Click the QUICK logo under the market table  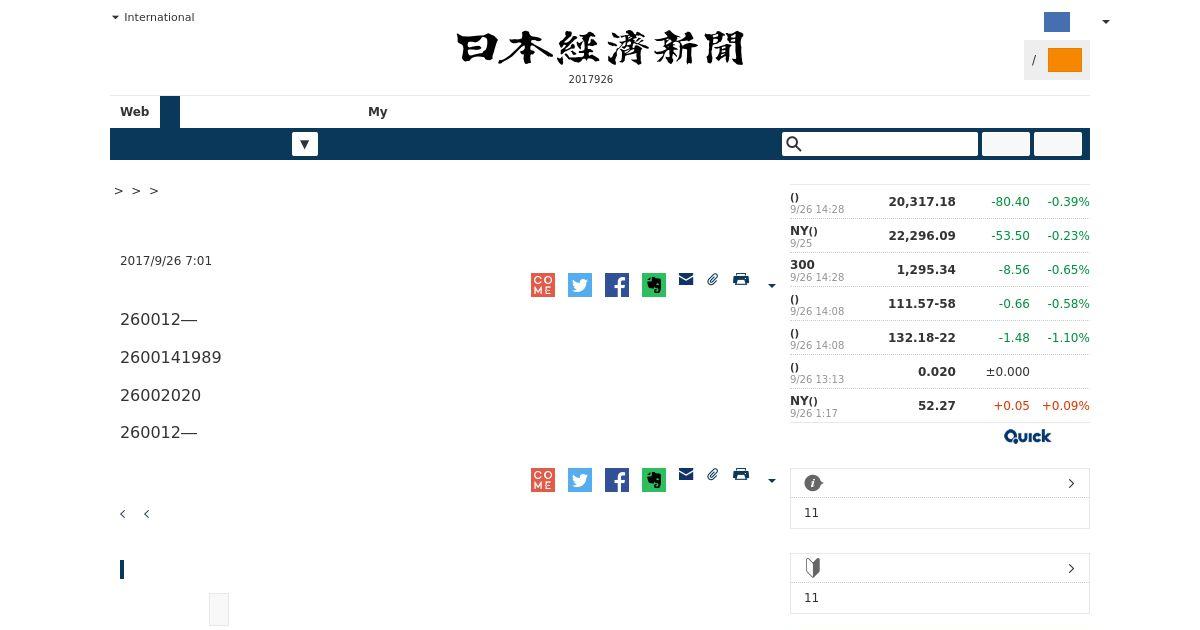click(x=1027, y=436)
